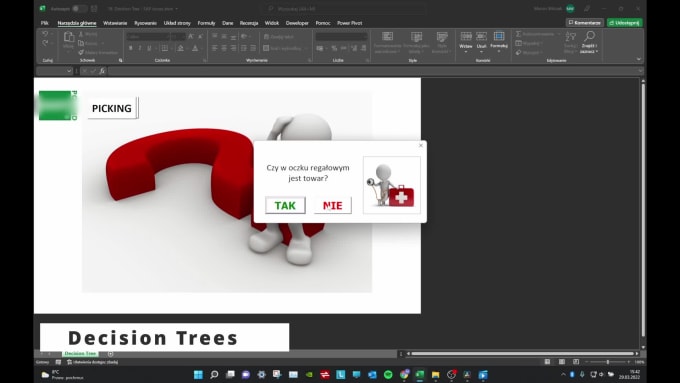Open the Deweloper tab

coord(297,23)
